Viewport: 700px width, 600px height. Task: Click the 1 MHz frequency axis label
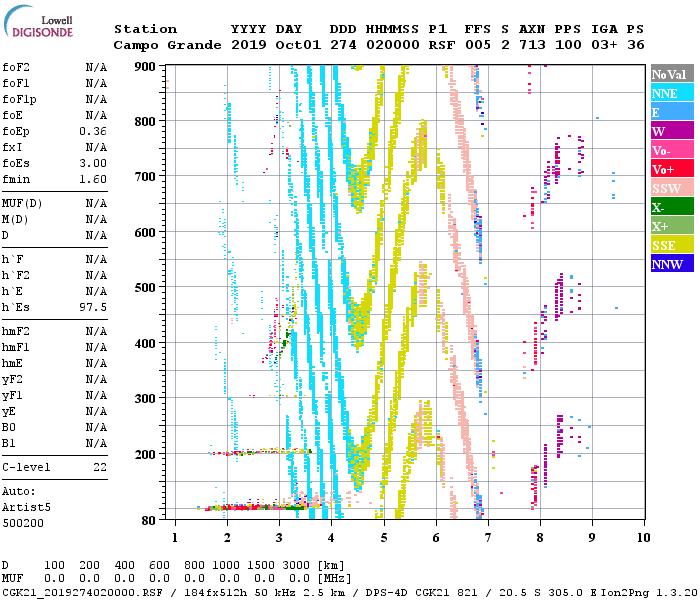tap(175, 538)
